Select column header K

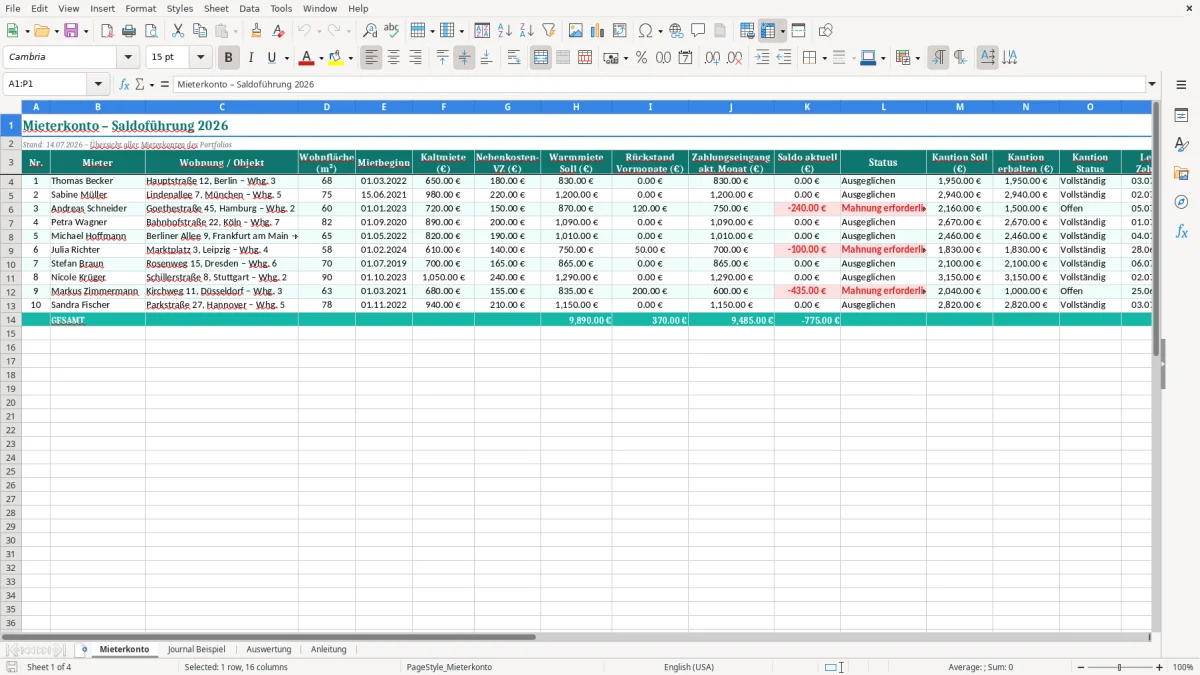(x=807, y=107)
